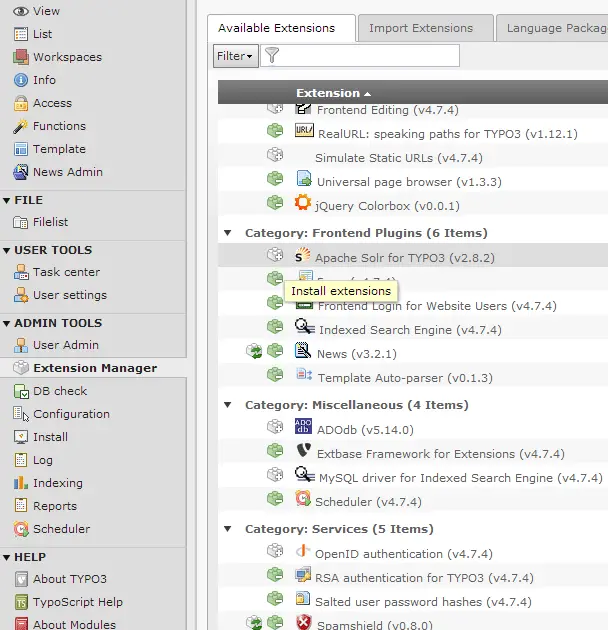Open the Filelist module icon

pyautogui.click(x=21, y=222)
